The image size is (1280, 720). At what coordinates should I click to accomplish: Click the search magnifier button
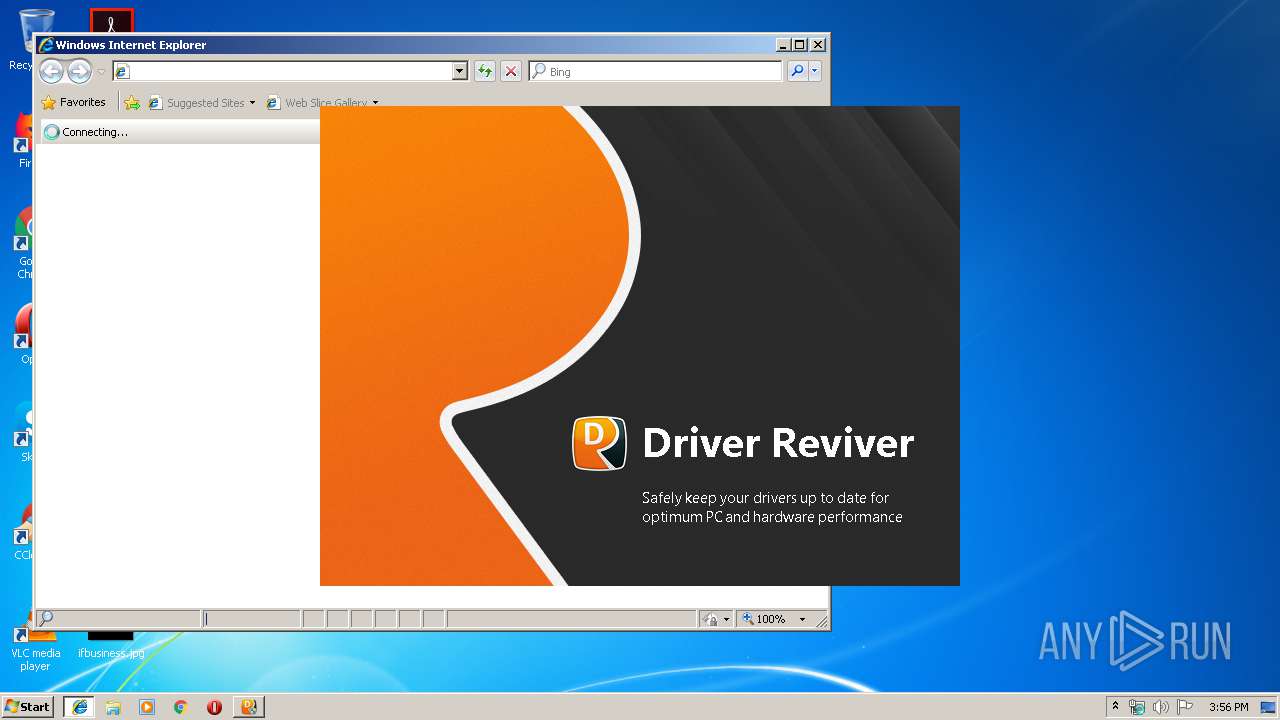(797, 71)
